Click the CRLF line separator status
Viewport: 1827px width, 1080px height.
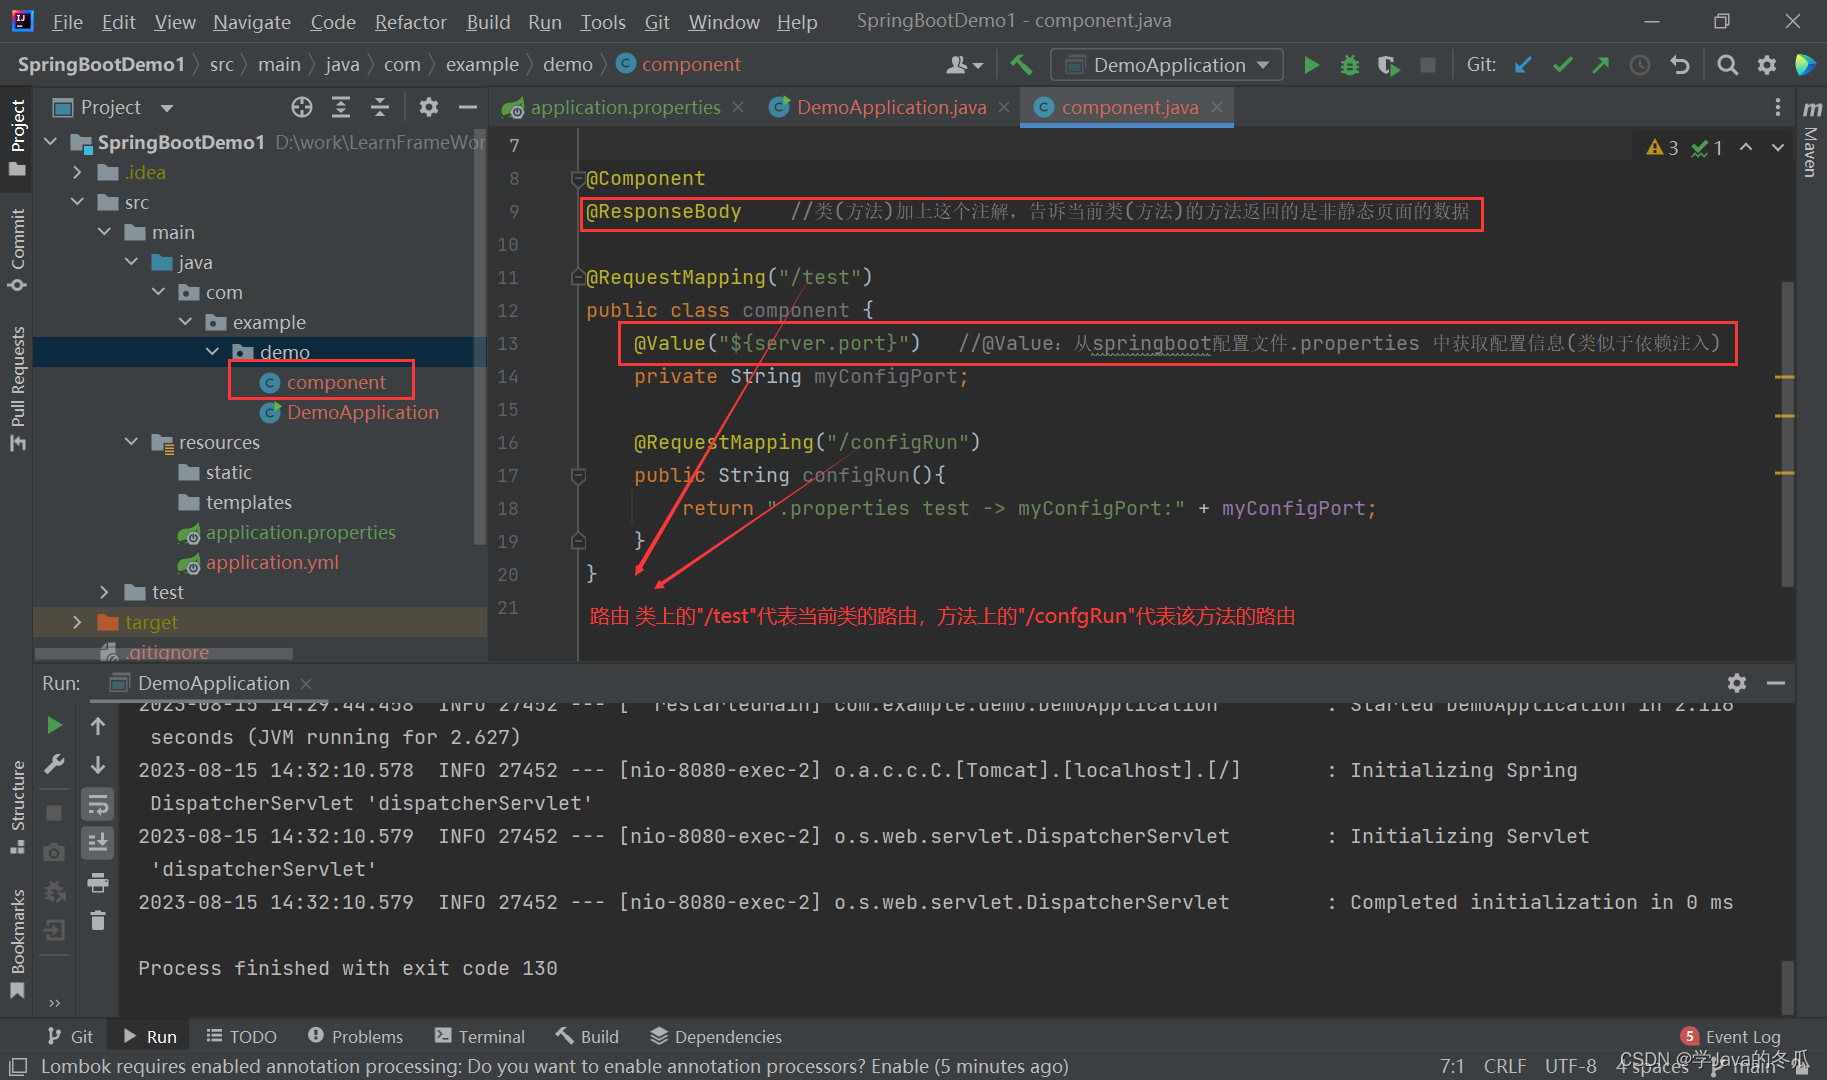1504,1066
